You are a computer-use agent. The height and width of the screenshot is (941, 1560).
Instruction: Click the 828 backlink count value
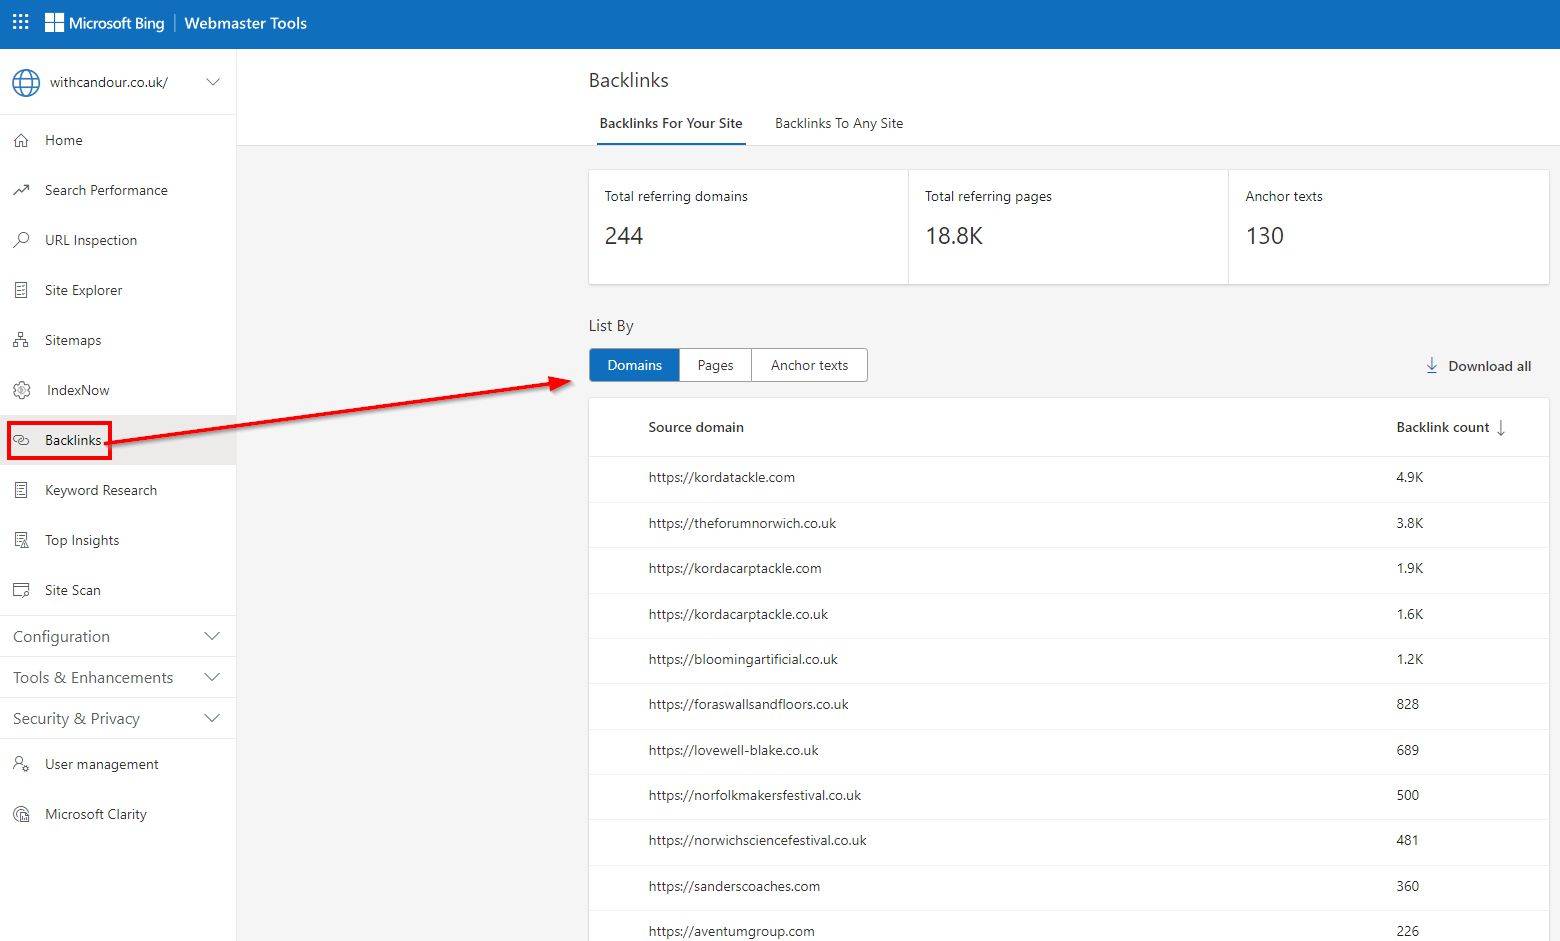1408,705
